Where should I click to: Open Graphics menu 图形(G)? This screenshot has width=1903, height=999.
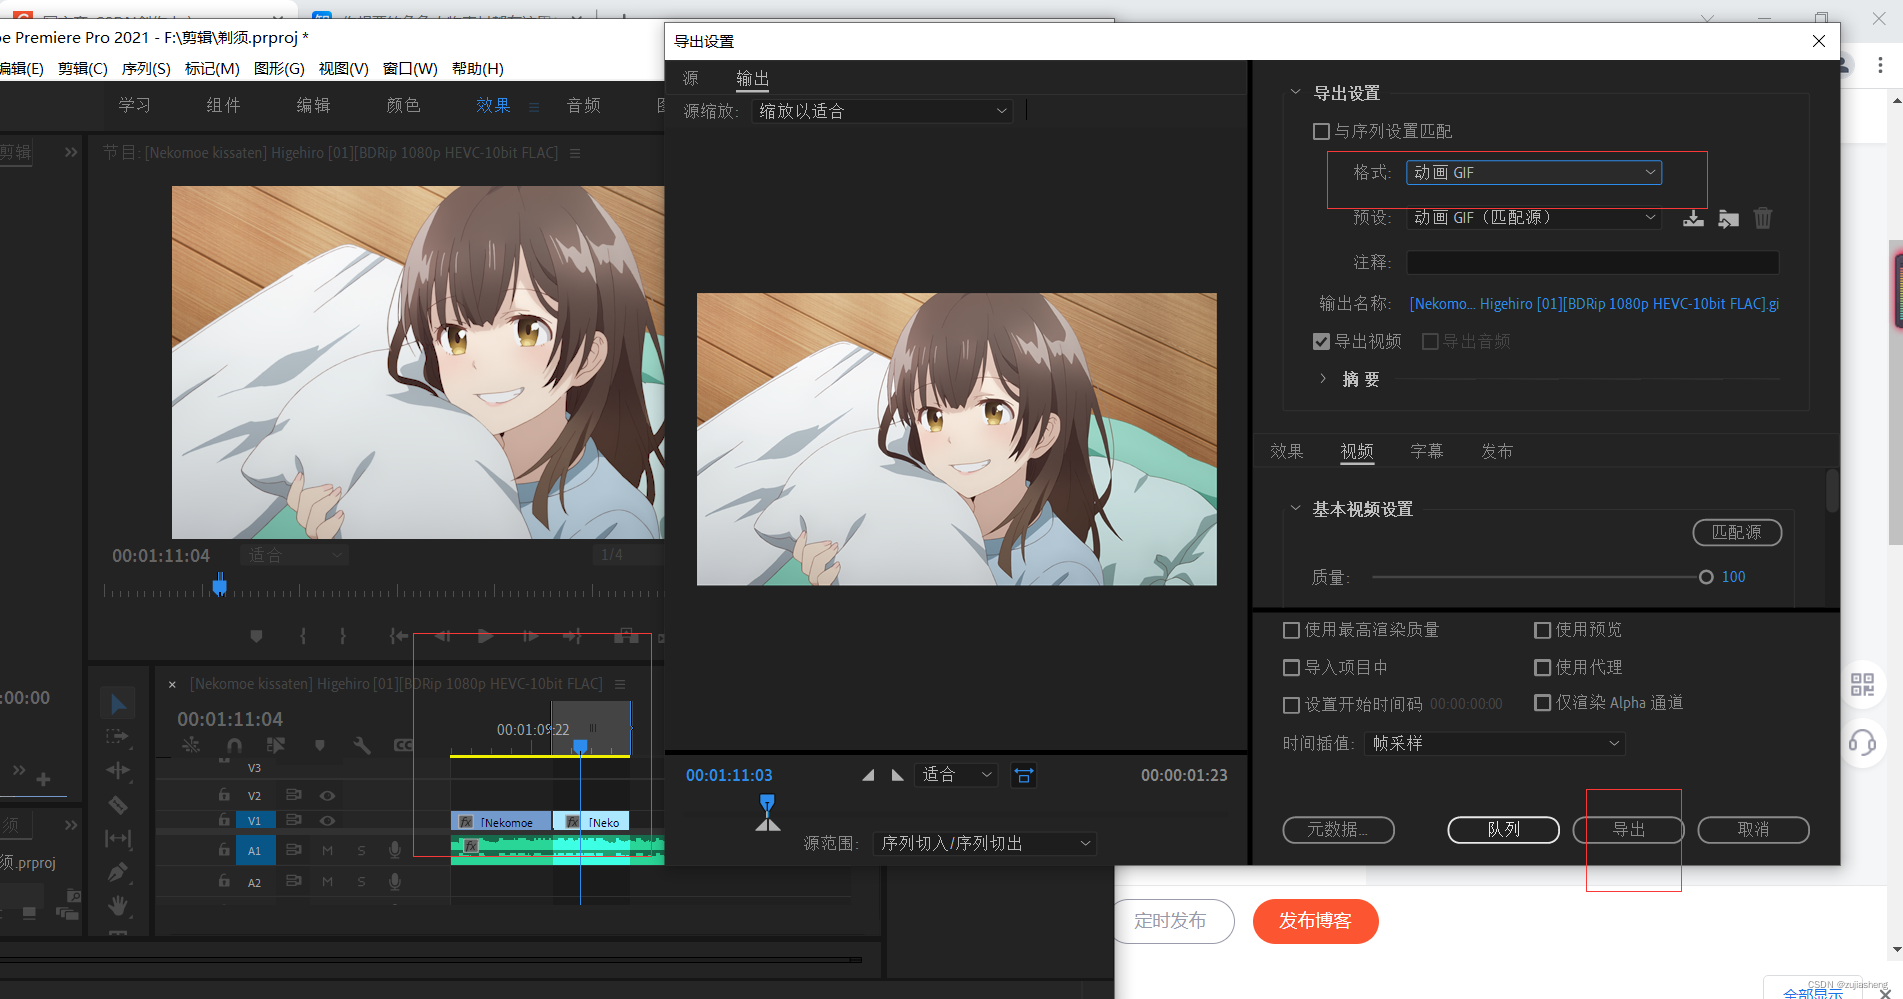pos(279,69)
